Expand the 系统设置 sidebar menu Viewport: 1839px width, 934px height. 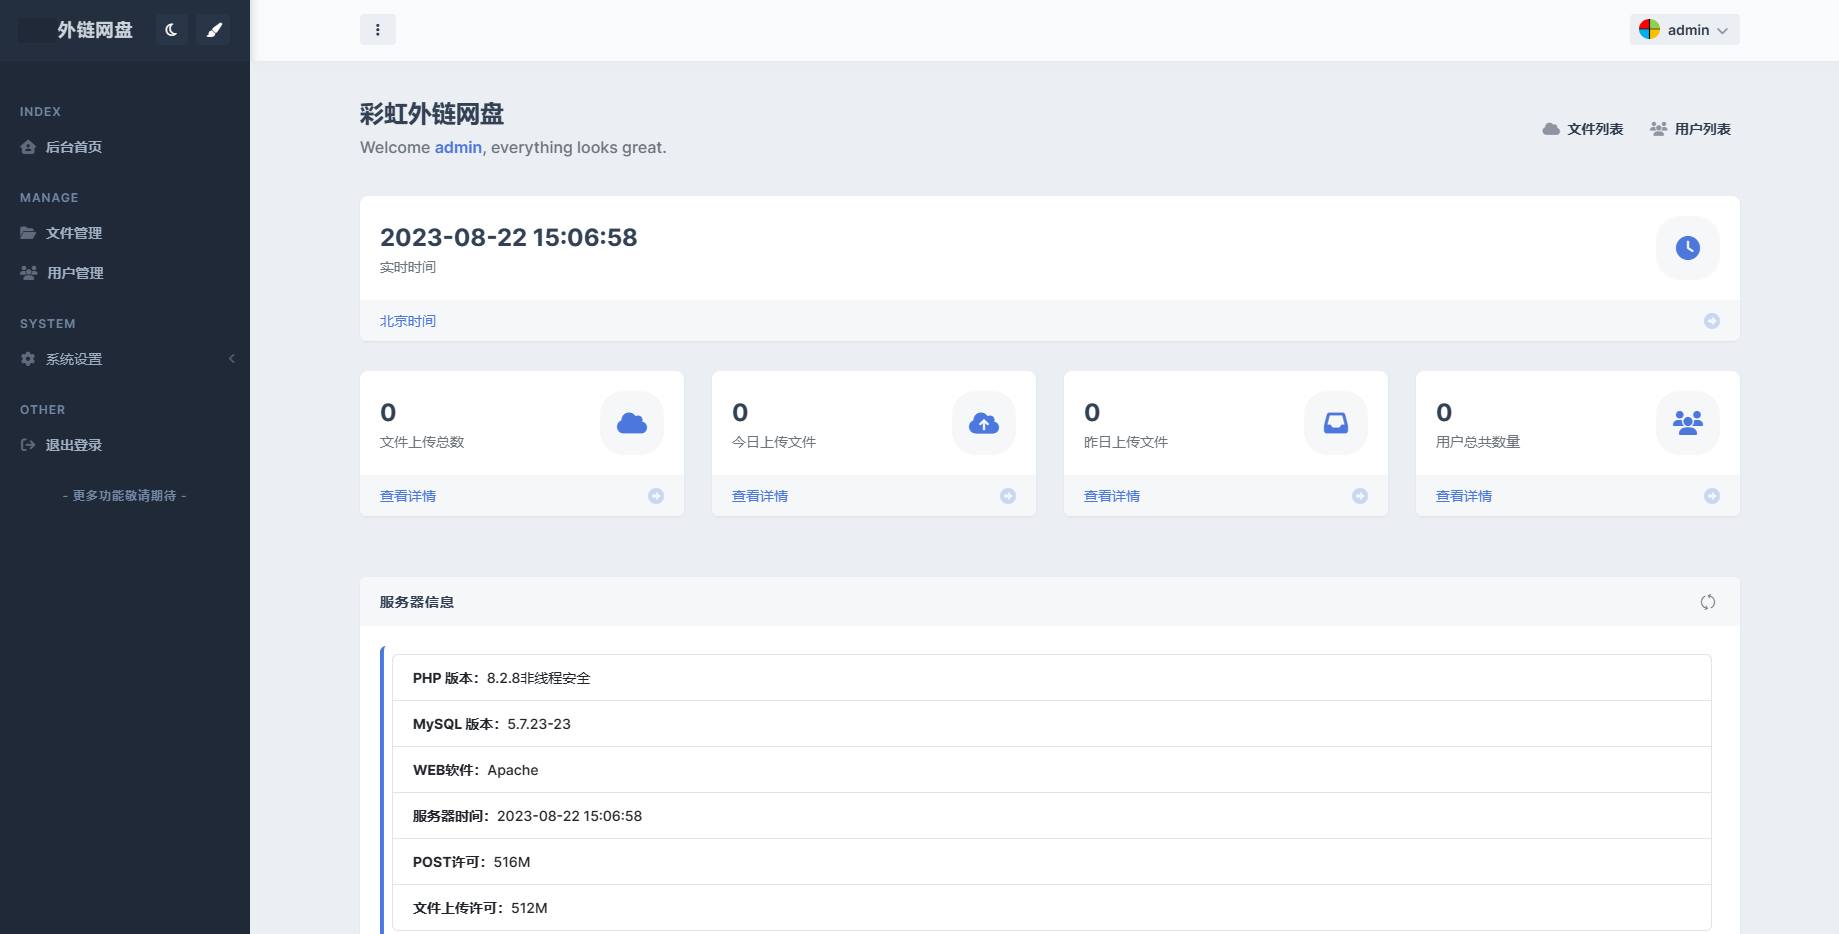(74, 359)
